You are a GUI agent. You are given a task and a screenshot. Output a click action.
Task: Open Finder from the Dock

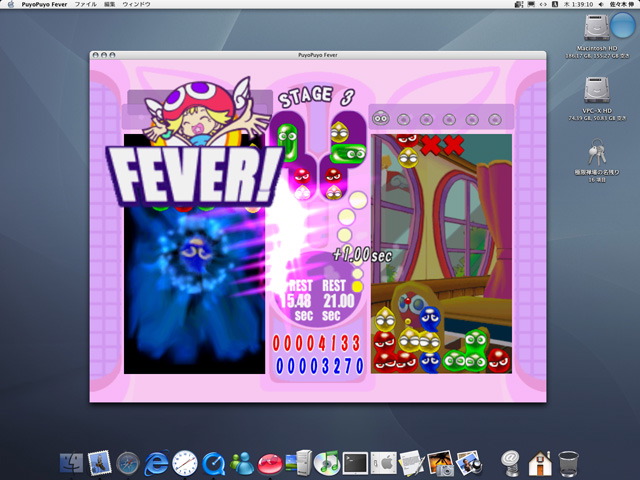(x=71, y=463)
